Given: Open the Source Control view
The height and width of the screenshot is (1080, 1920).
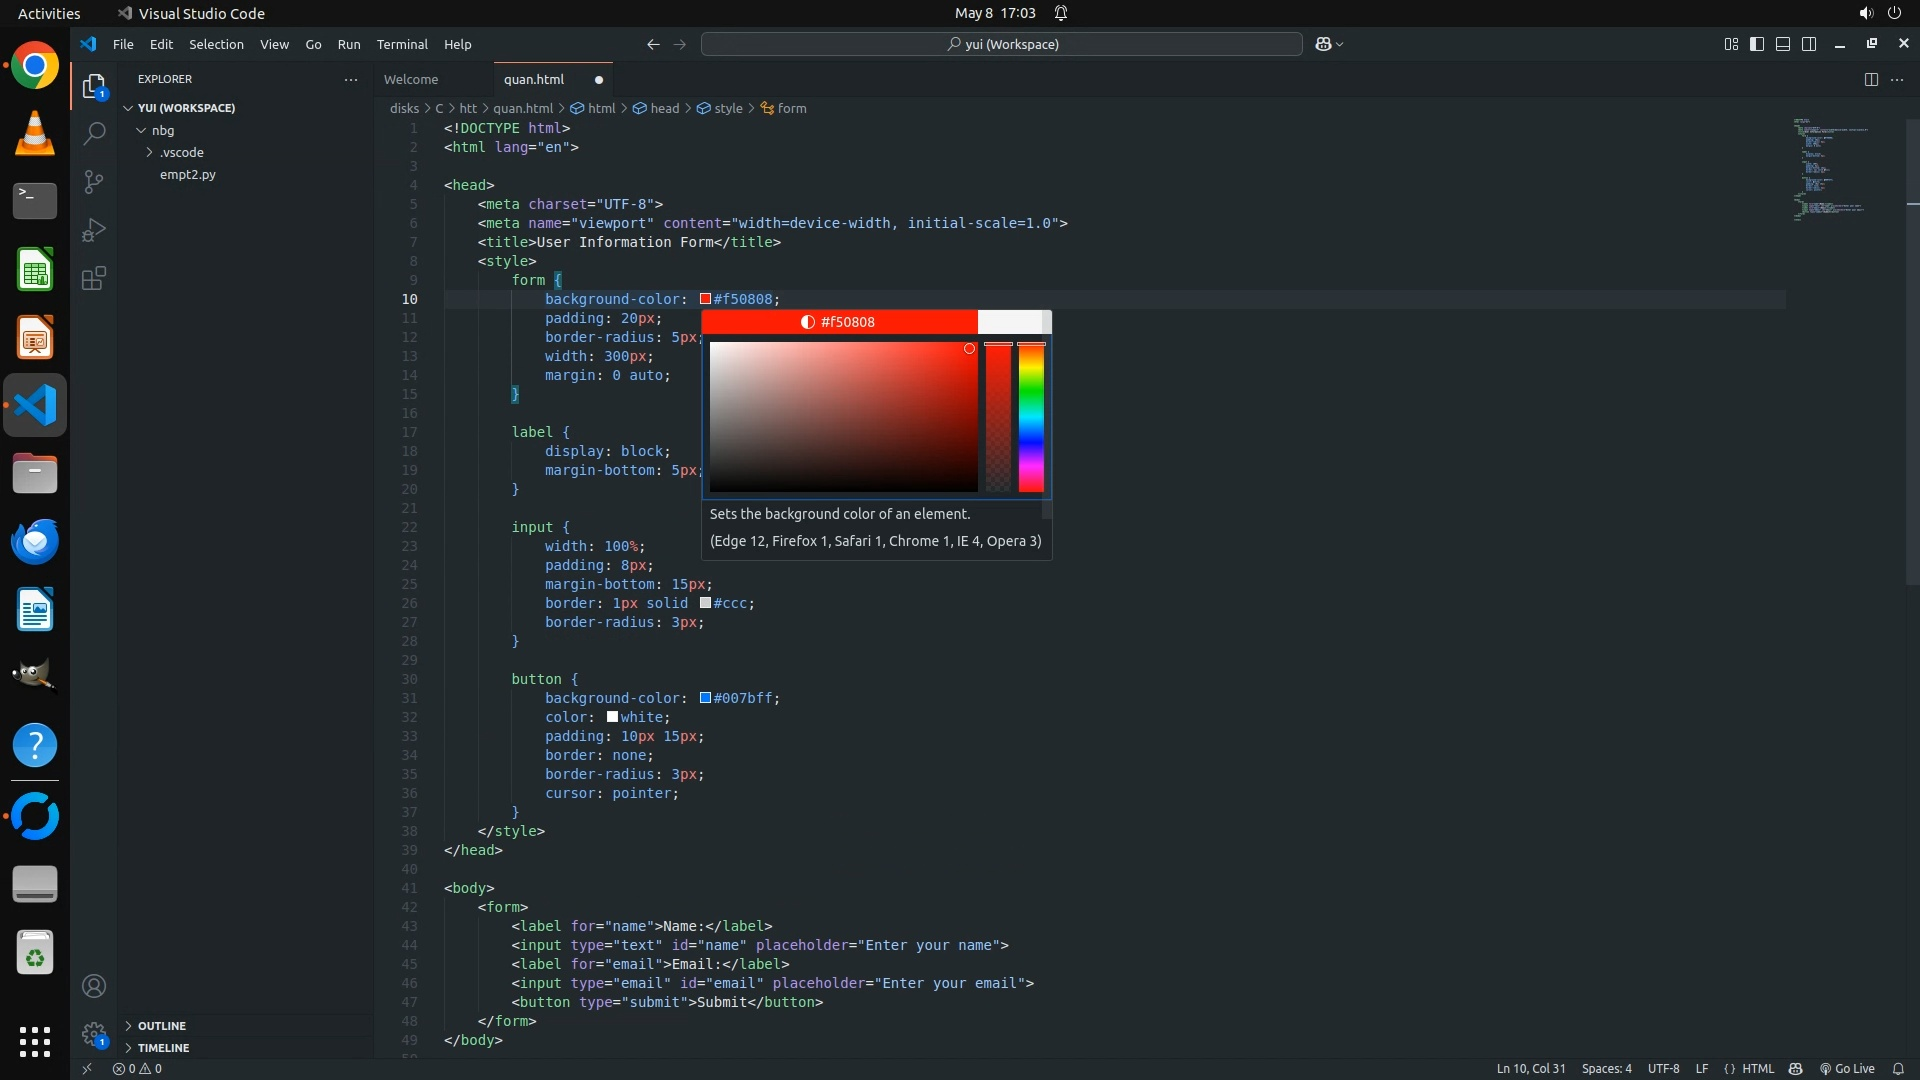Looking at the screenshot, I should pos(94,181).
